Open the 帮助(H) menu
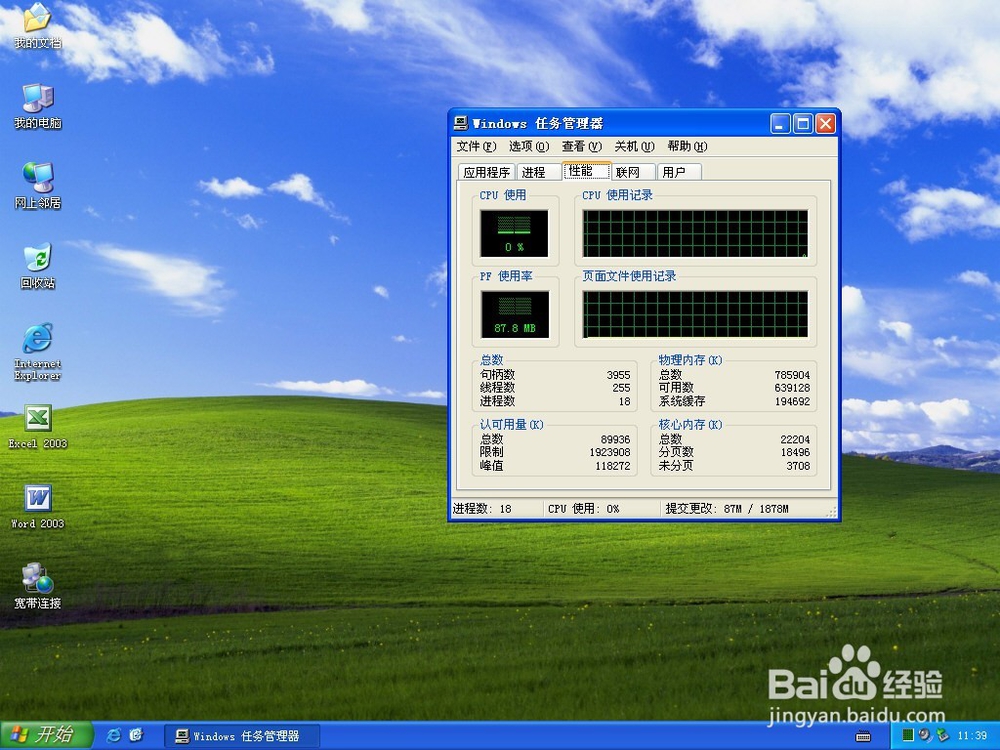This screenshot has width=1000, height=750. click(688, 147)
